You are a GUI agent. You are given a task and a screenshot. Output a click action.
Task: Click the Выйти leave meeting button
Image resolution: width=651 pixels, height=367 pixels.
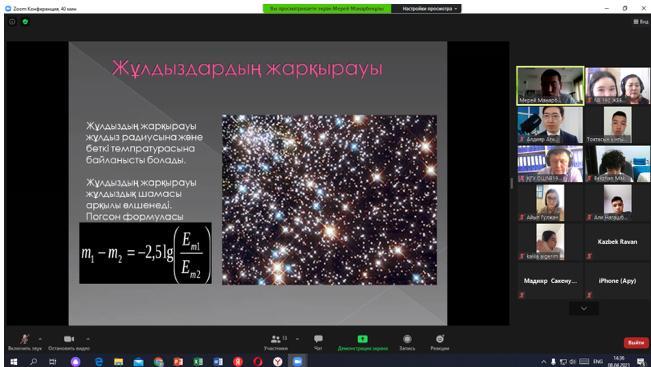pos(636,343)
